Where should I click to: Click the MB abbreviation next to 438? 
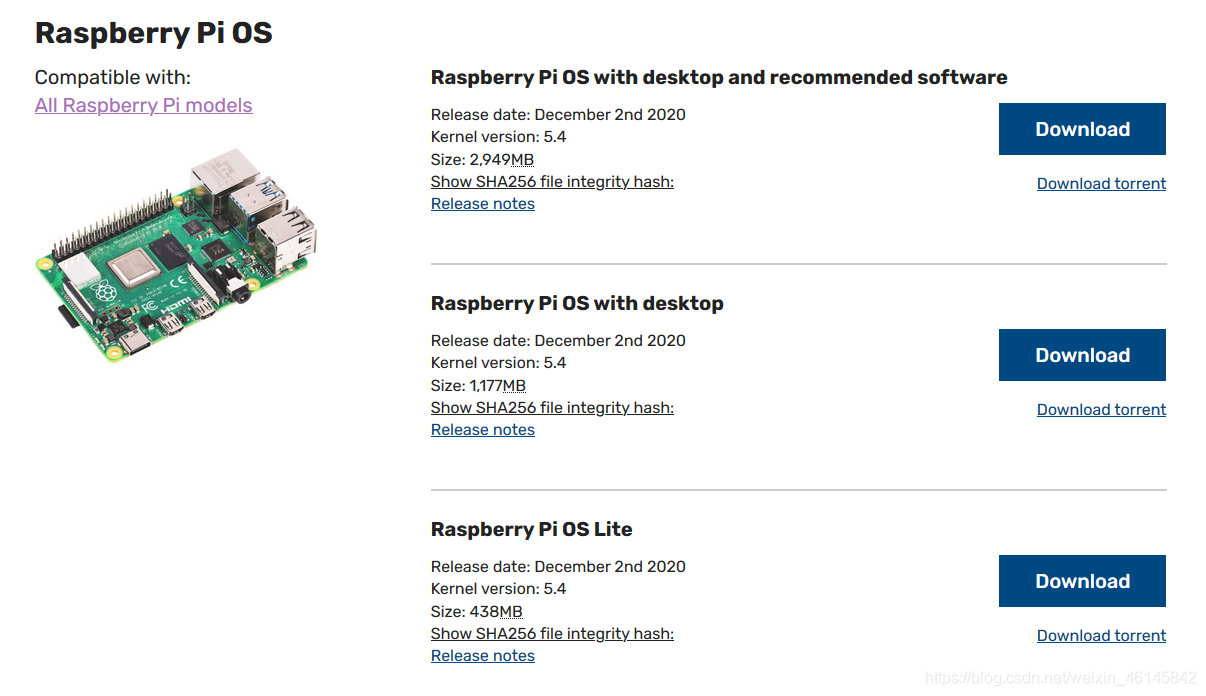click(x=511, y=612)
